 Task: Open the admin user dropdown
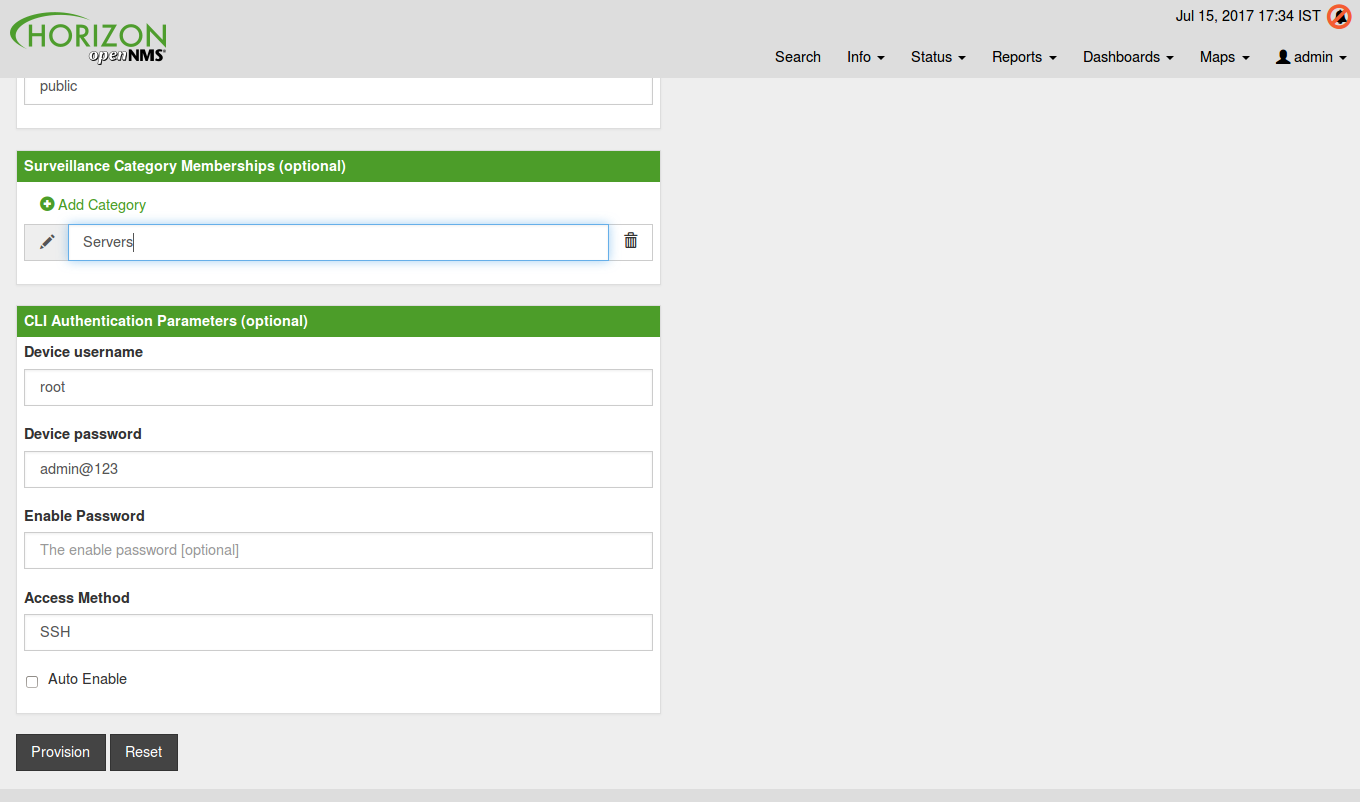pos(1311,57)
